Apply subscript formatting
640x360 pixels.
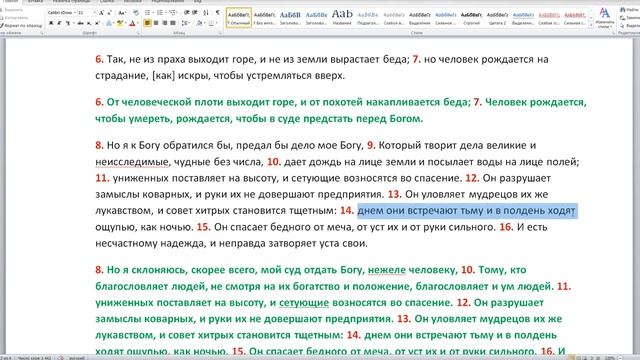pos(89,23)
